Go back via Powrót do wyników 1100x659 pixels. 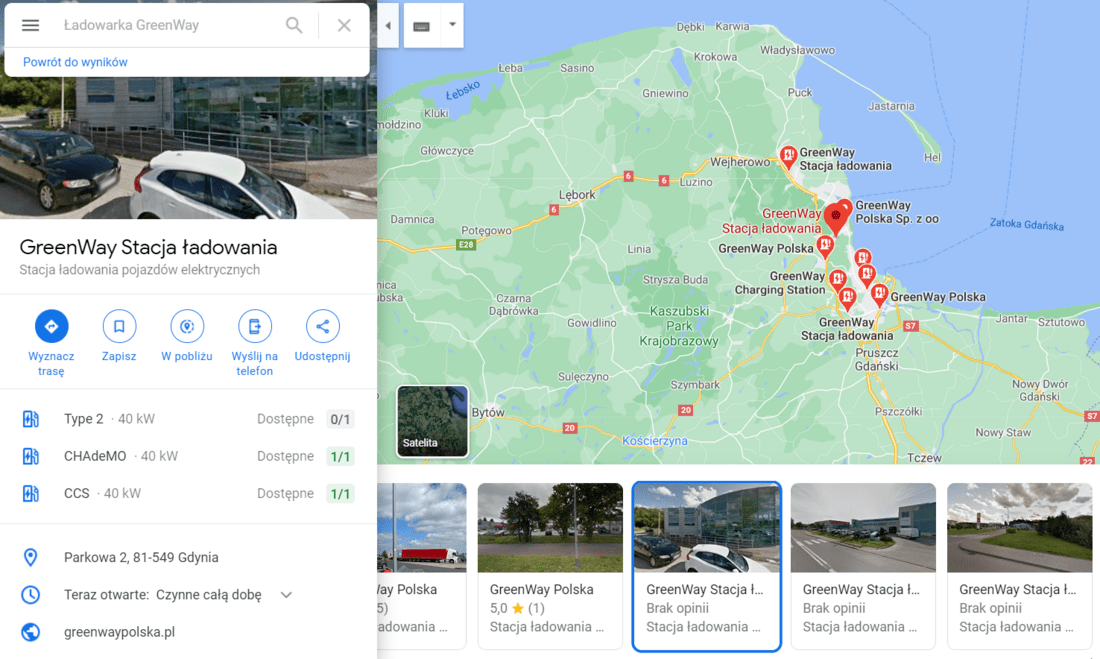pos(75,62)
